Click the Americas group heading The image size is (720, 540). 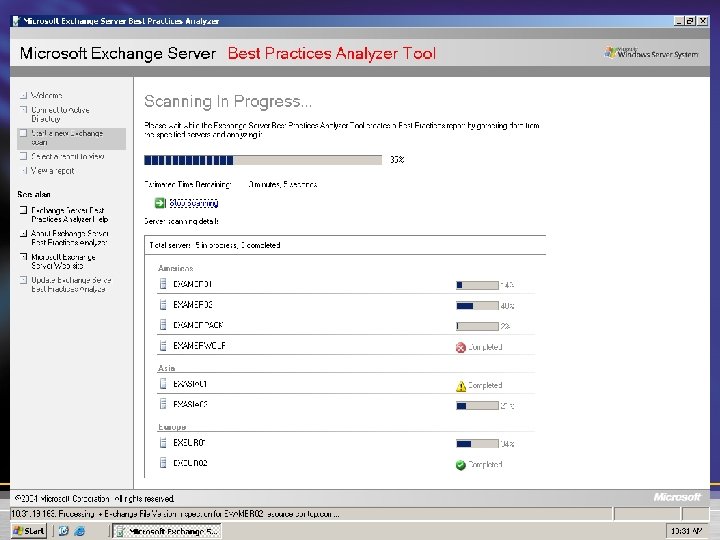pos(175,268)
